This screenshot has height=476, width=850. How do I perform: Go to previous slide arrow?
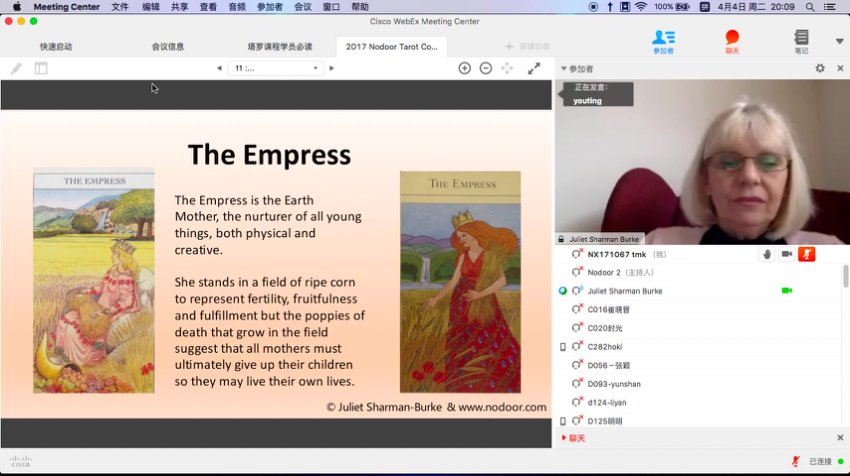coord(219,68)
